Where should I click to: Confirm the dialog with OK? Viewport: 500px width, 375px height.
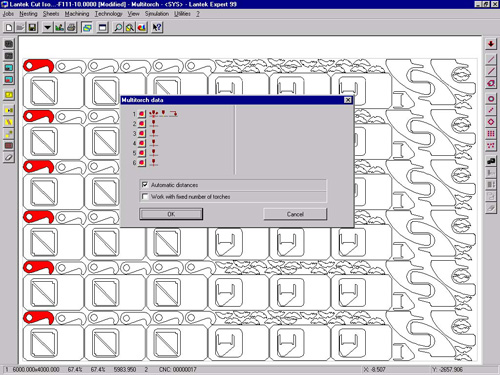171,214
